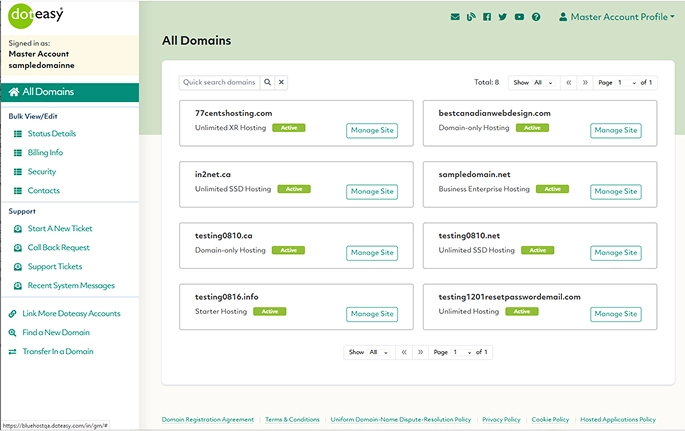This screenshot has width=685, height=431.
Task: Click the top next page arrows
Action: click(585, 83)
